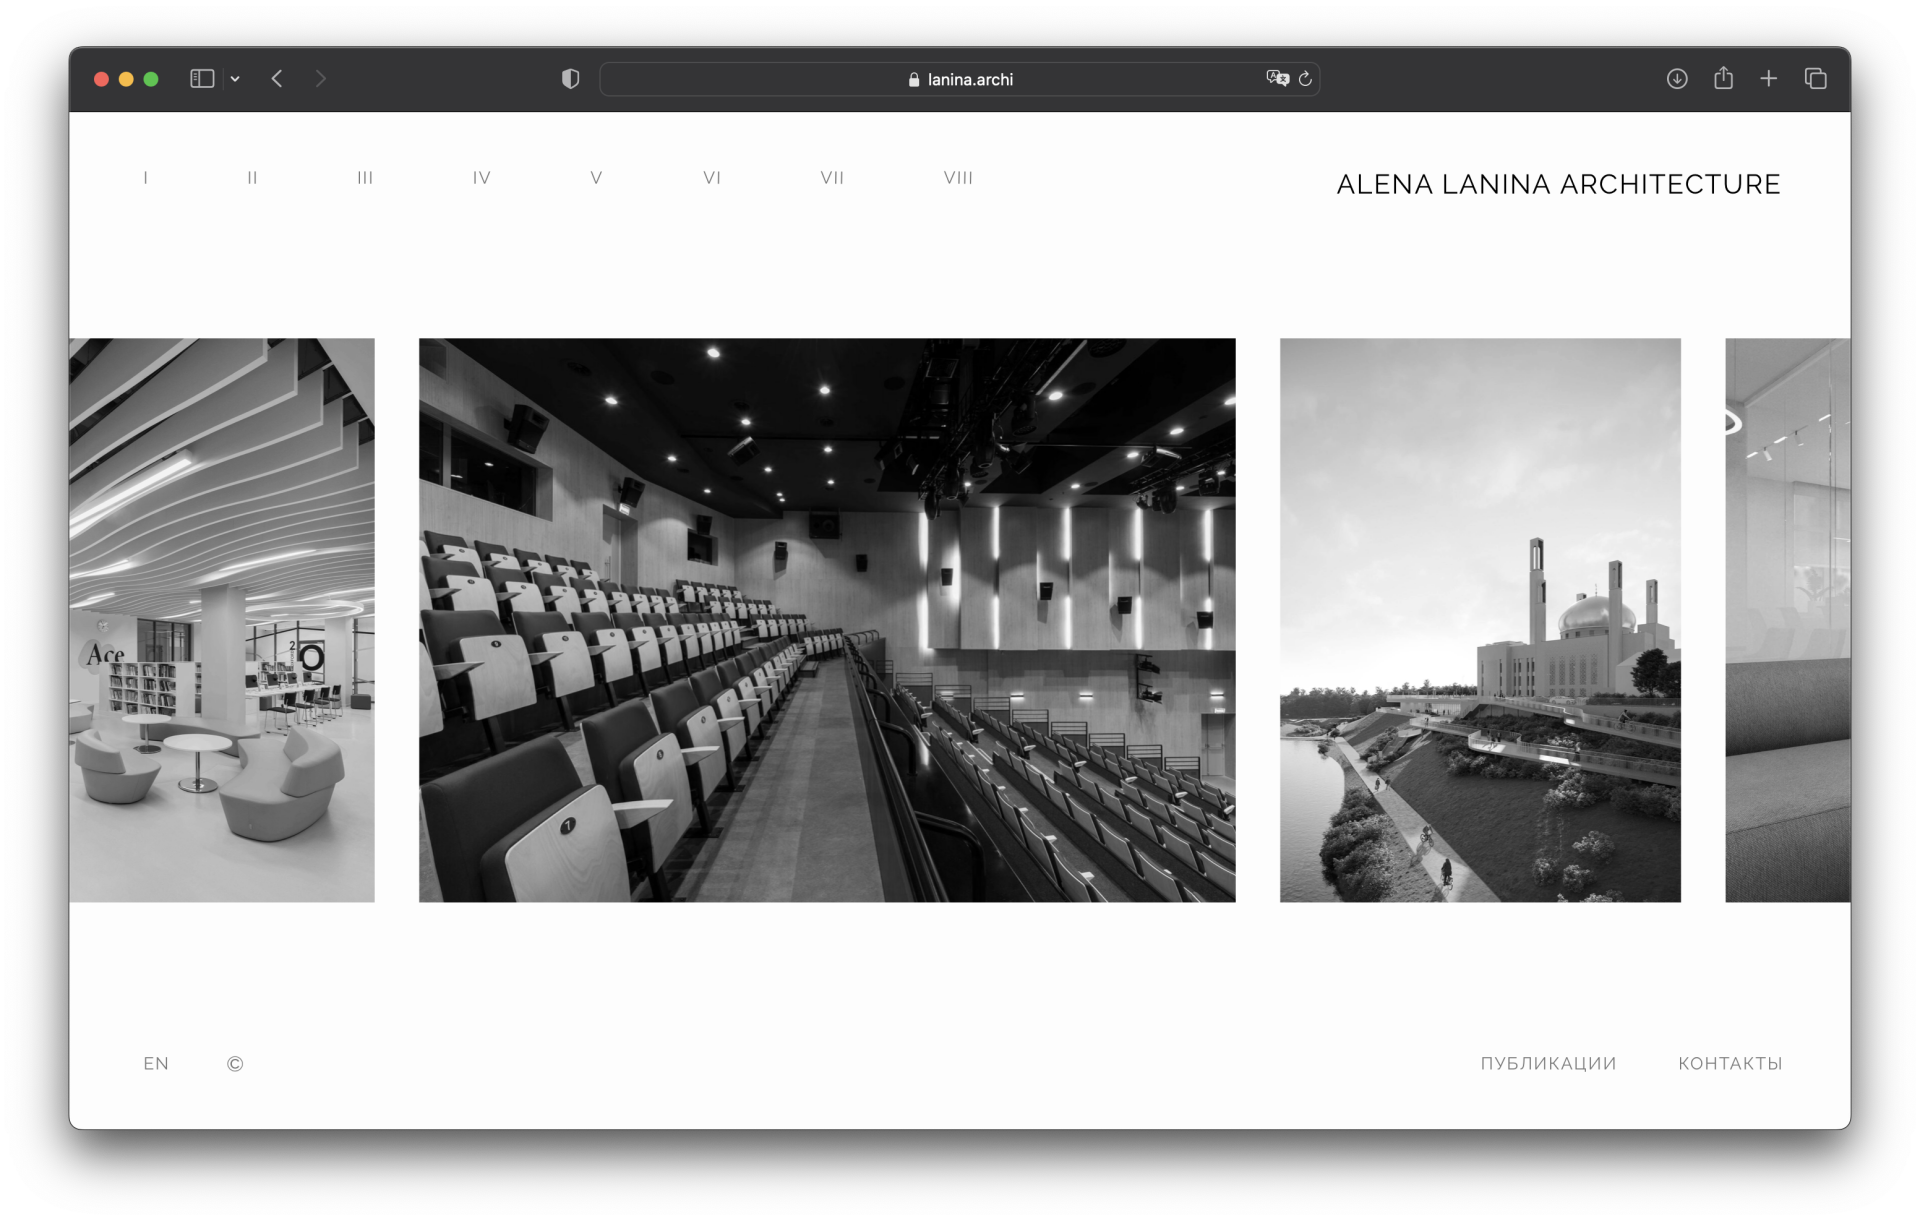Open the library interior project image

tap(222, 620)
